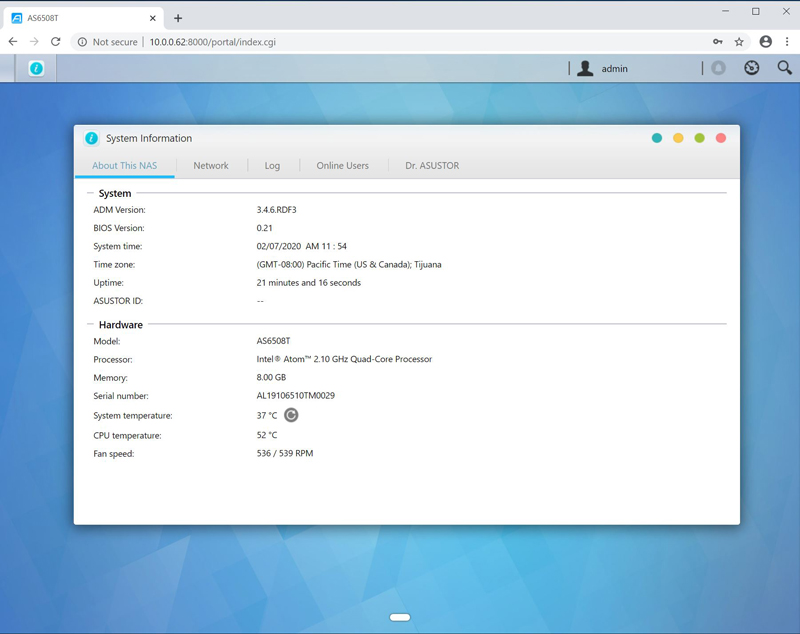Go to the Dr. ASUSTOR tab
This screenshot has height=634, width=800.
[x=432, y=166]
